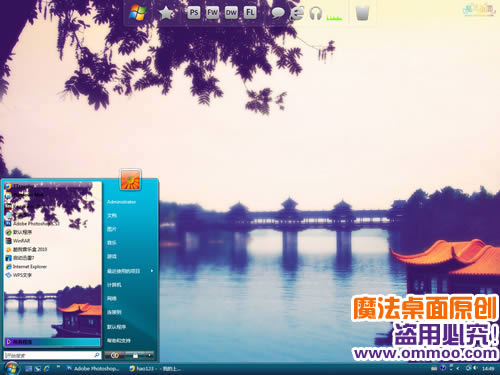The height and width of the screenshot is (375, 500).
Task: Open 音乐 in the Start menu
Action: pyautogui.click(x=112, y=243)
